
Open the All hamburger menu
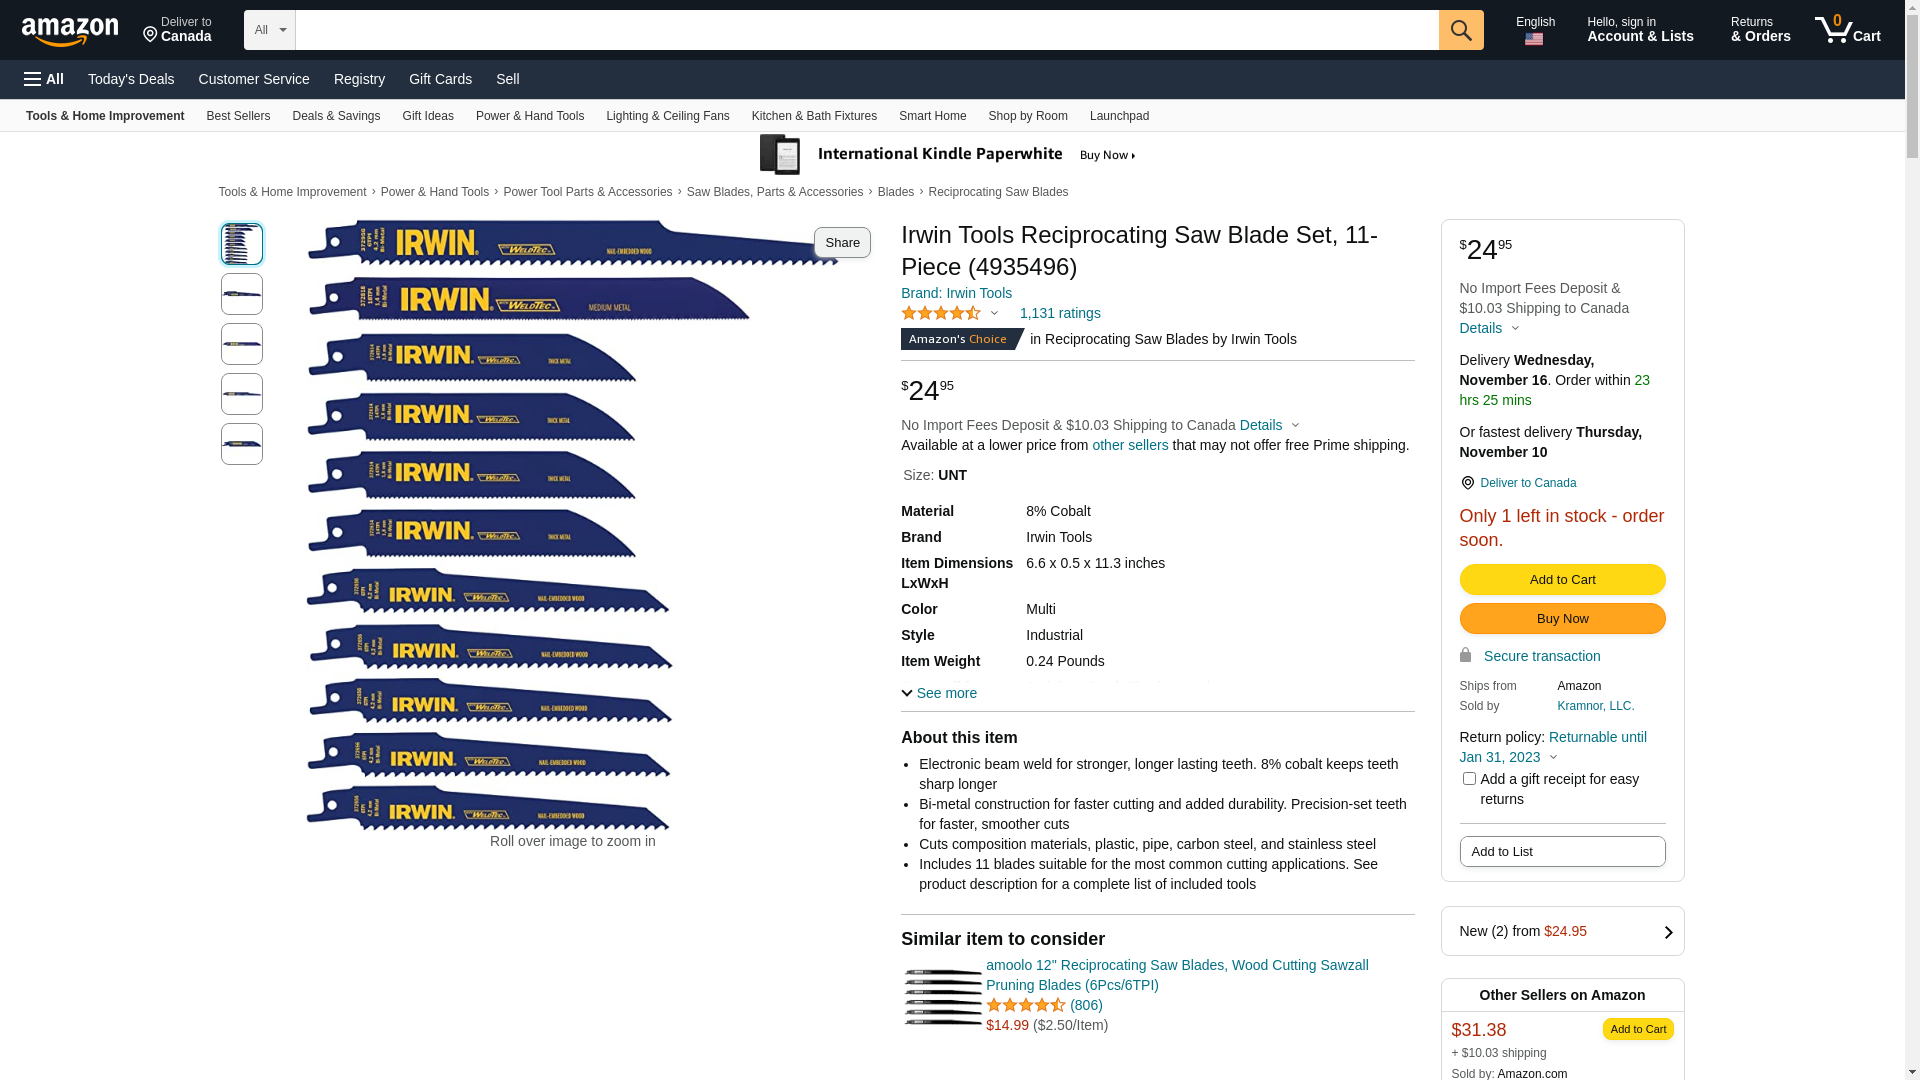44,79
